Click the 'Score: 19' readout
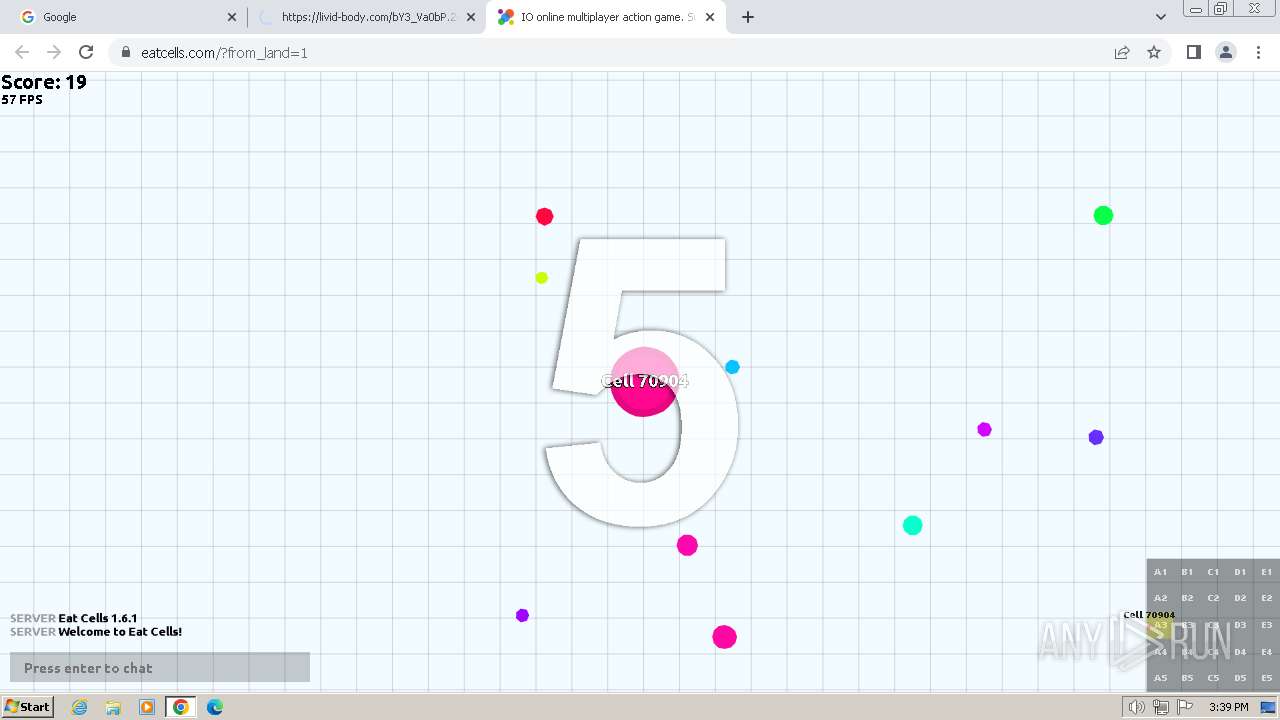 44,83
